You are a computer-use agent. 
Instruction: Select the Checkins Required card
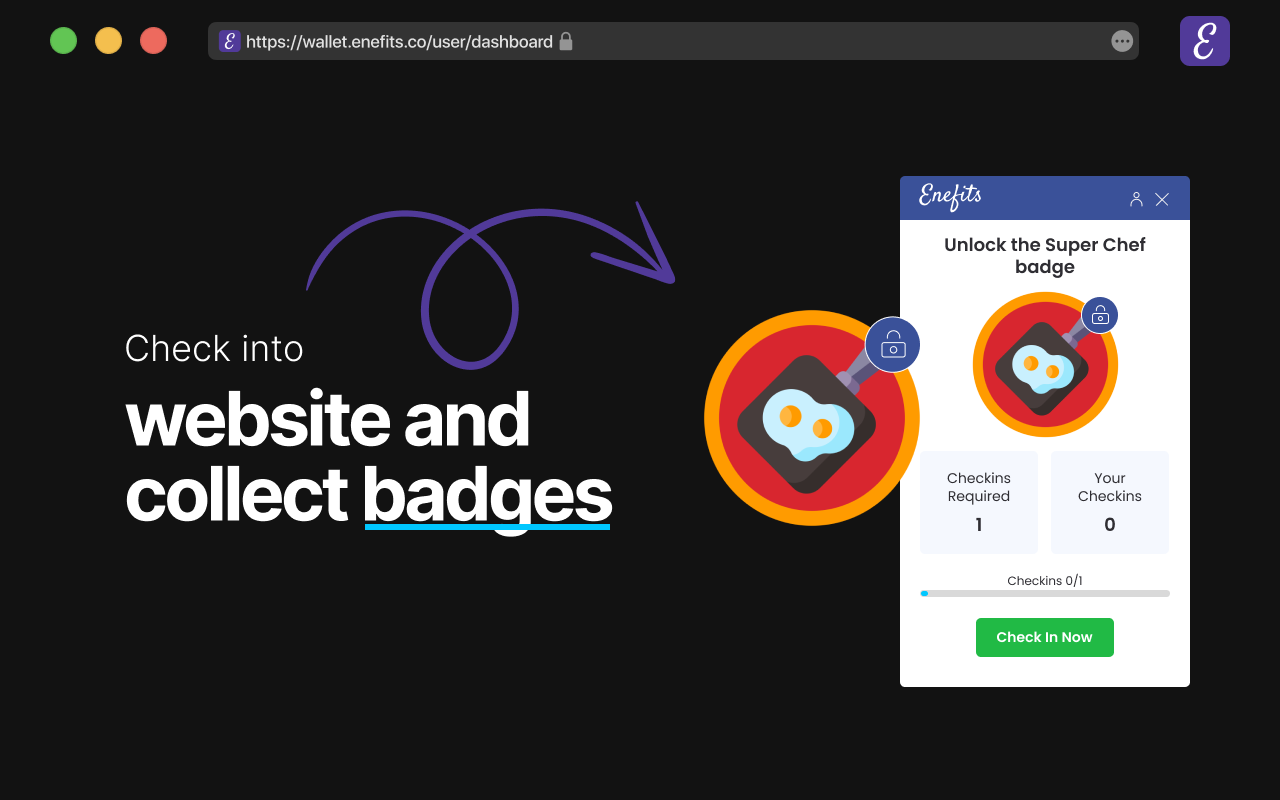click(979, 502)
